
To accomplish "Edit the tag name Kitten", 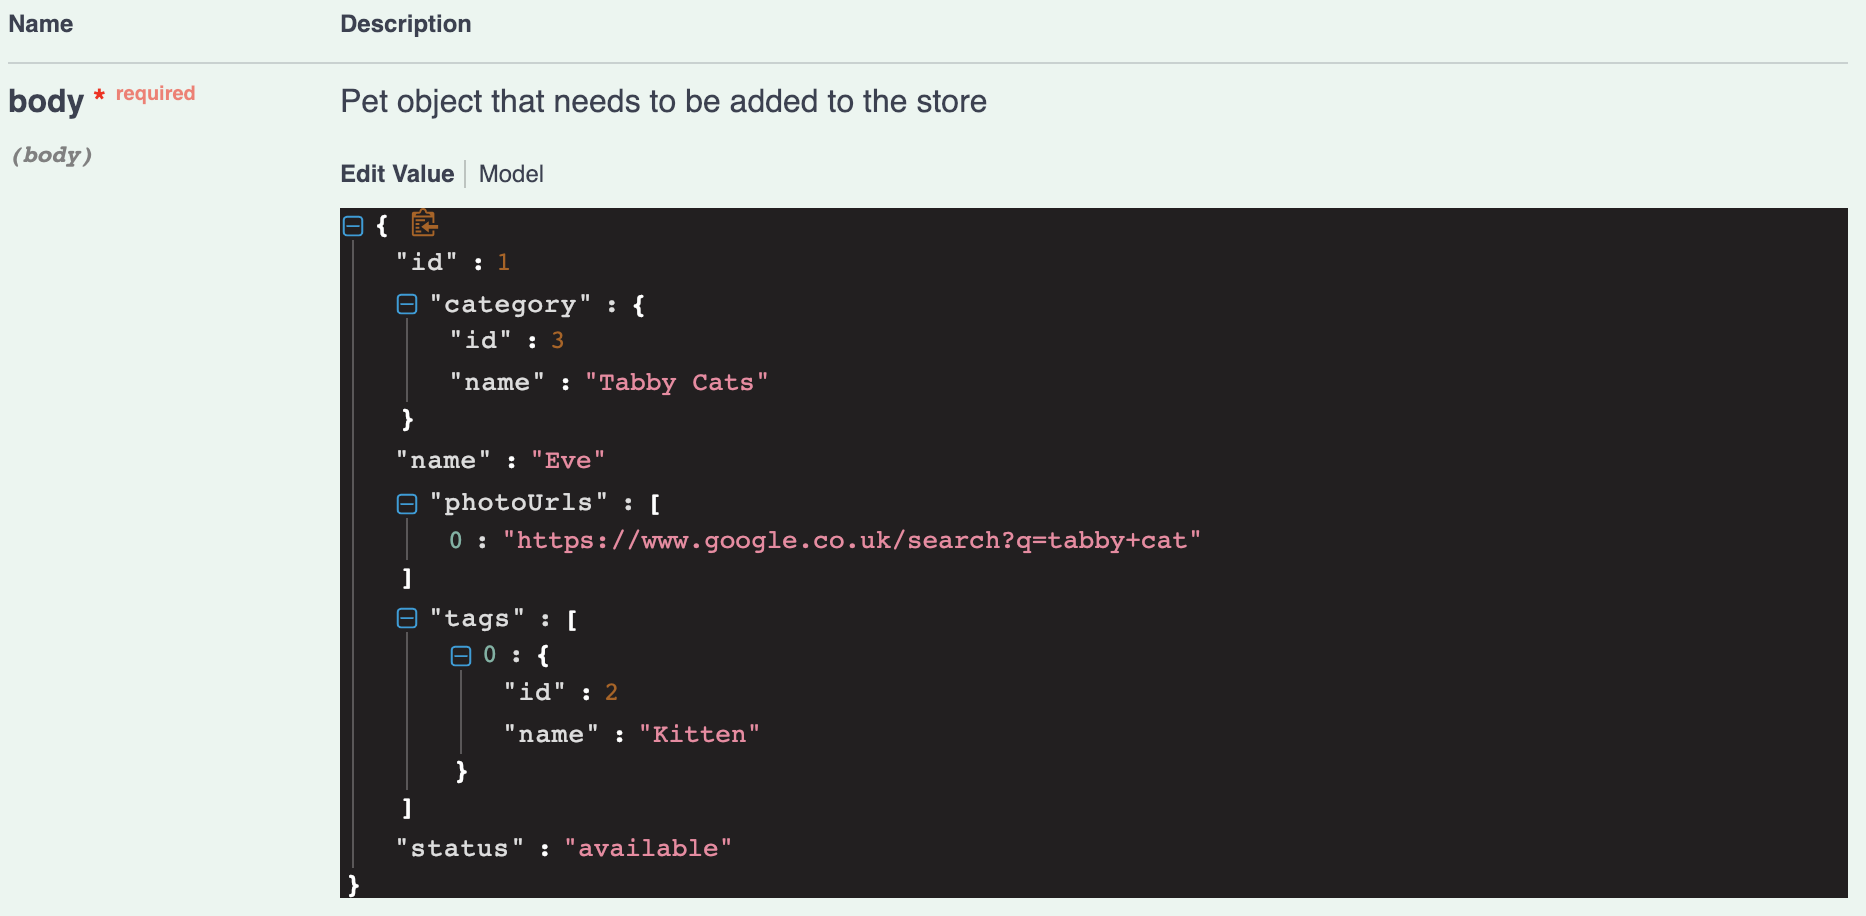I will click(700, 733).
